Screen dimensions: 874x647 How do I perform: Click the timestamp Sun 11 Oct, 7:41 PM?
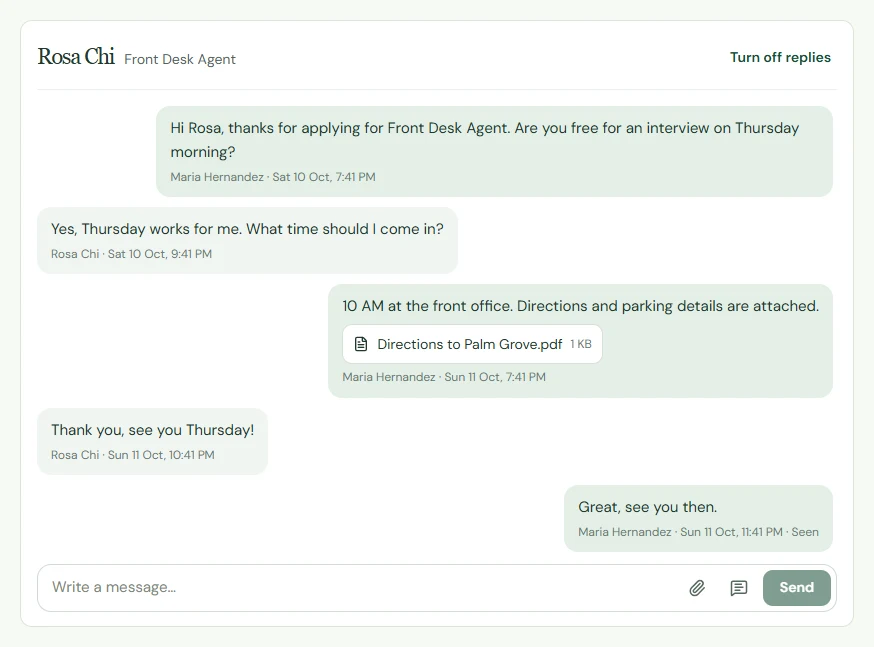pyautogui.click(x=495, y=377)
